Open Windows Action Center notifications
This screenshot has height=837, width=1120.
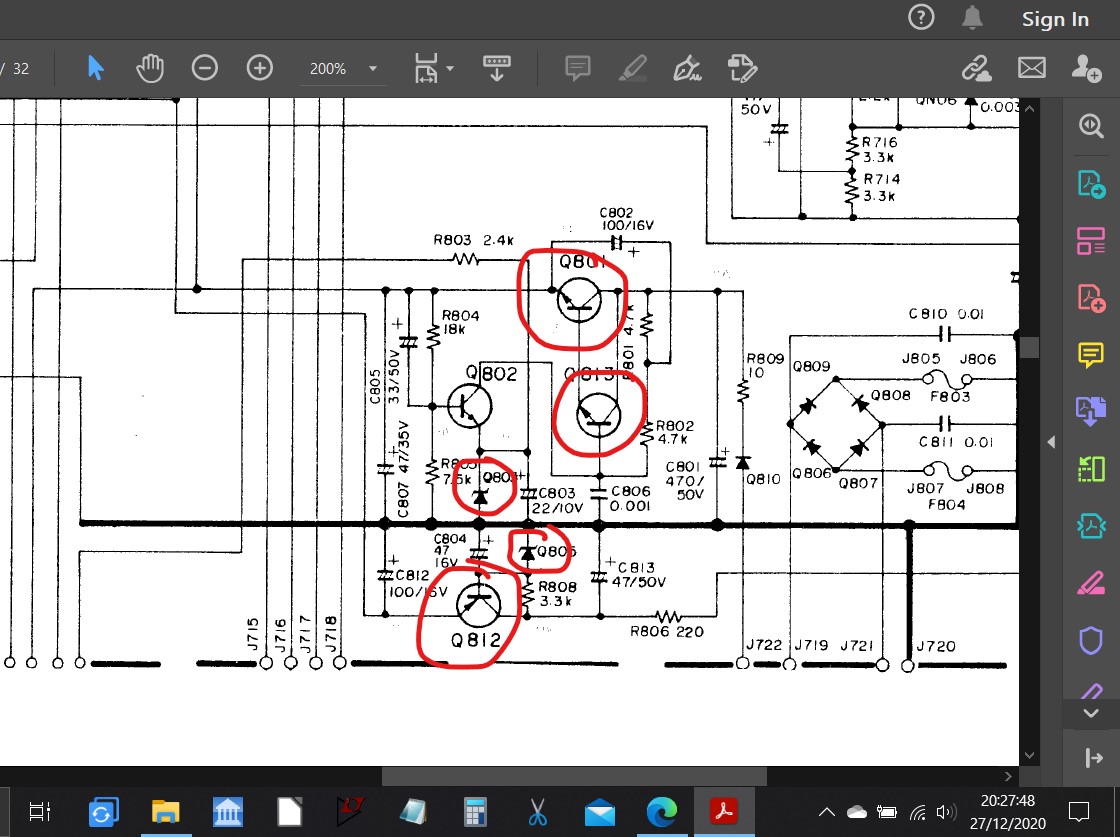point(1079,812)
